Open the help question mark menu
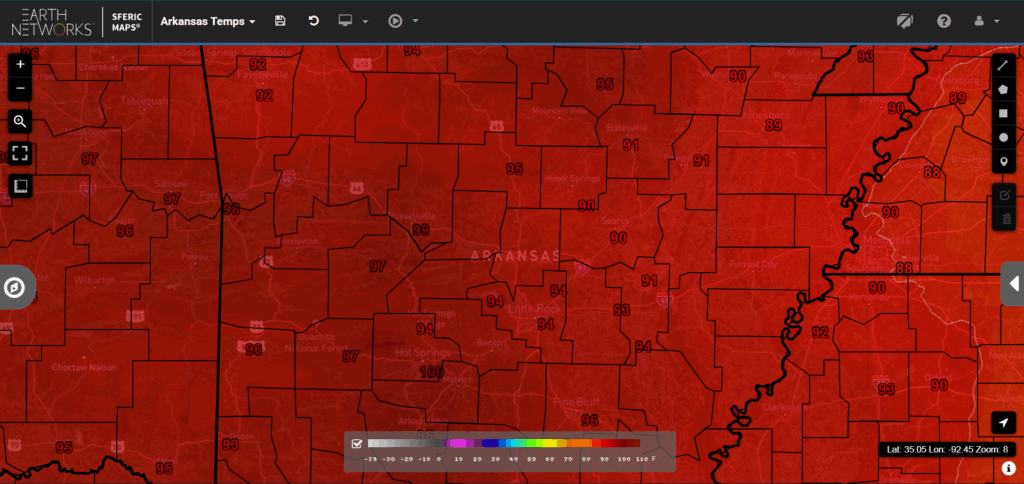 tap(943, 21)
